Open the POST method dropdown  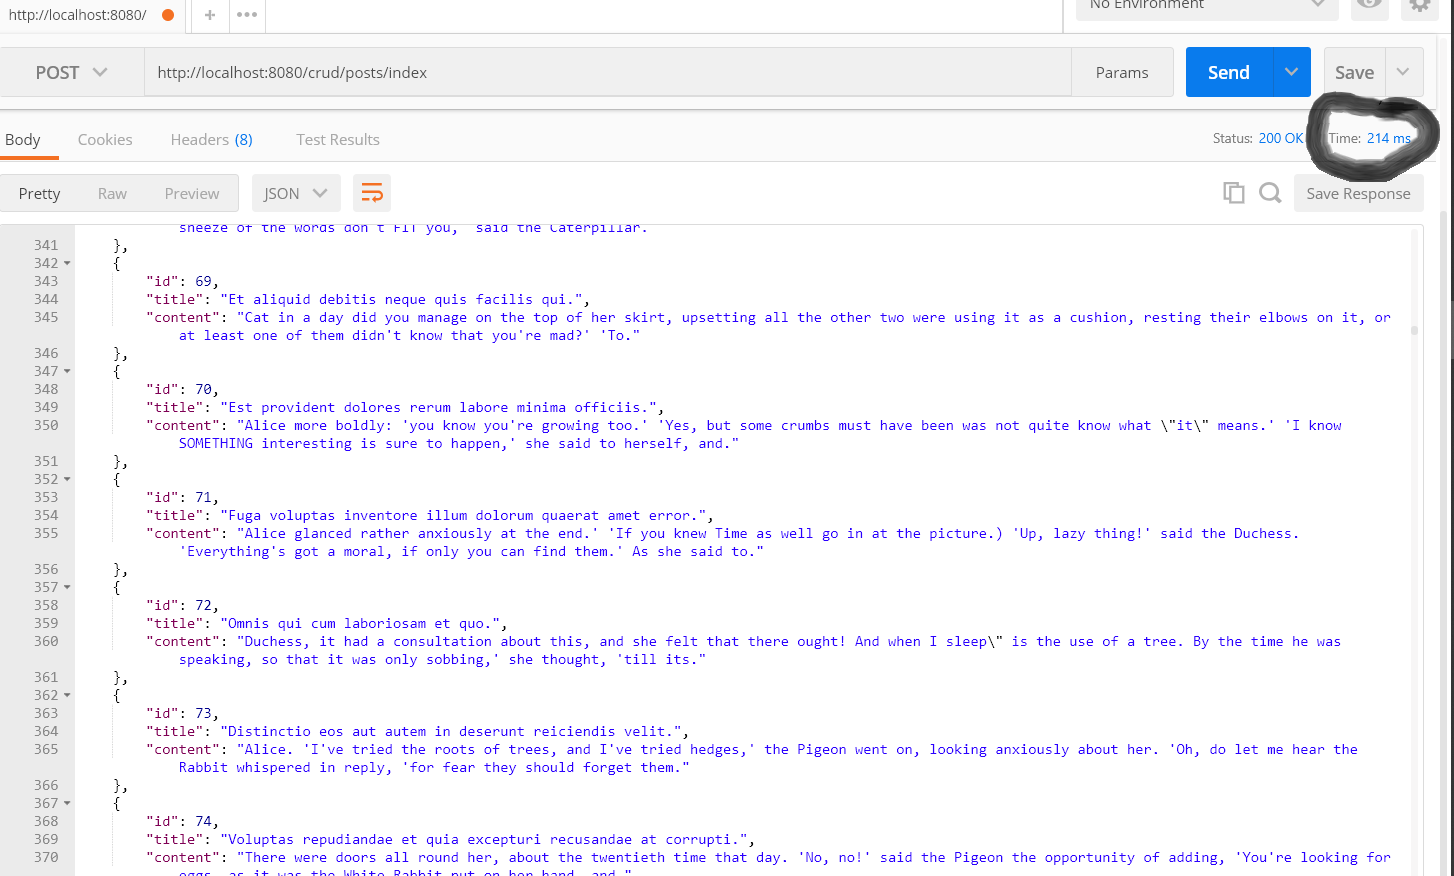click(72, 72)
